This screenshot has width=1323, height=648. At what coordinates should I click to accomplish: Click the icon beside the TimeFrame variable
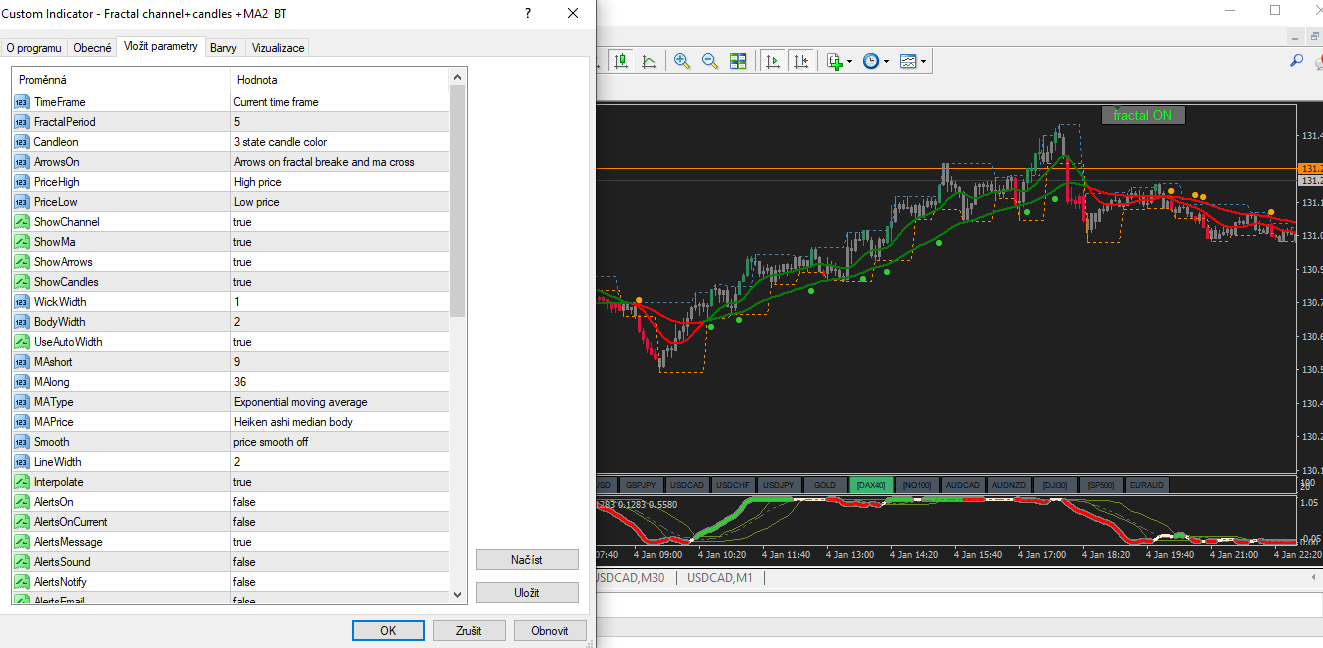coord(22,102)
